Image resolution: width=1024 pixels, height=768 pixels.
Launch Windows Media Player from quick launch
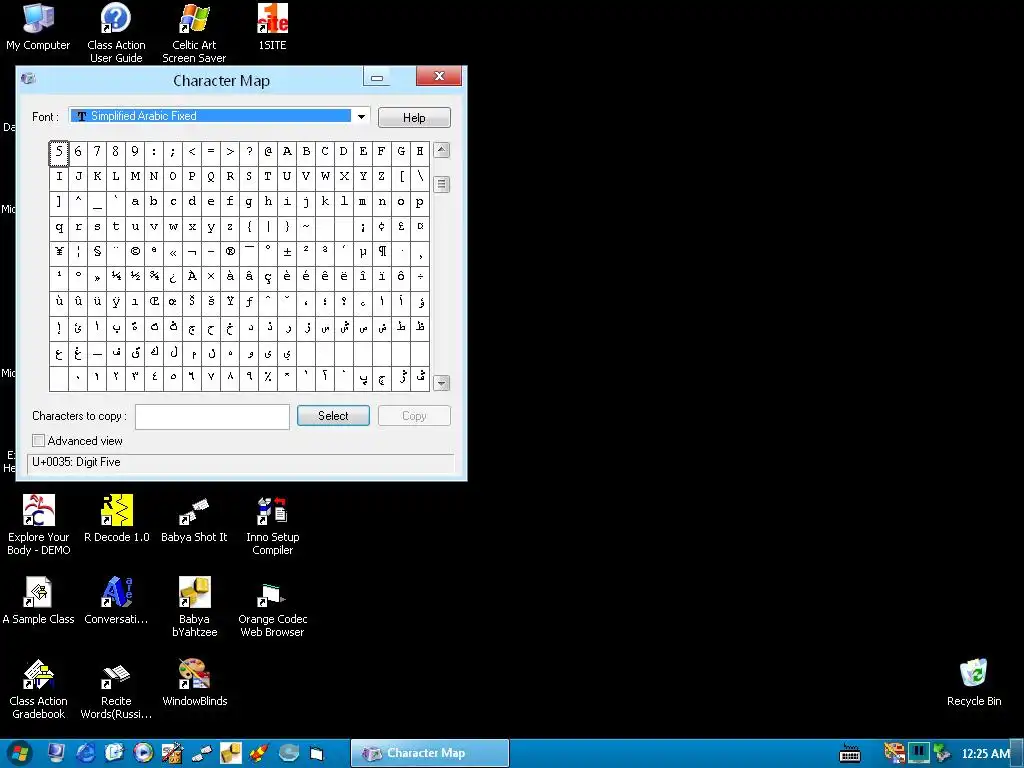coord(143,753)
